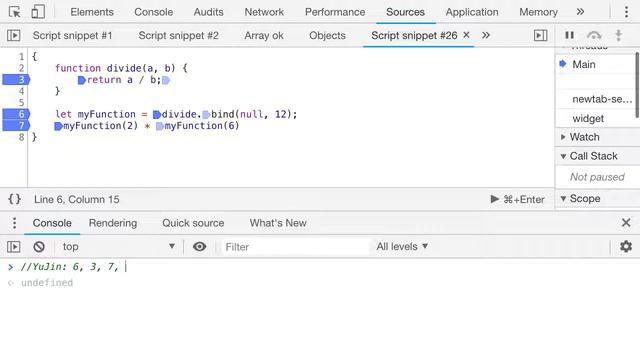Toggle breakpoint on line 3 gutter
Viewport: 640px width, 360px height.
[x=16, y=80]
